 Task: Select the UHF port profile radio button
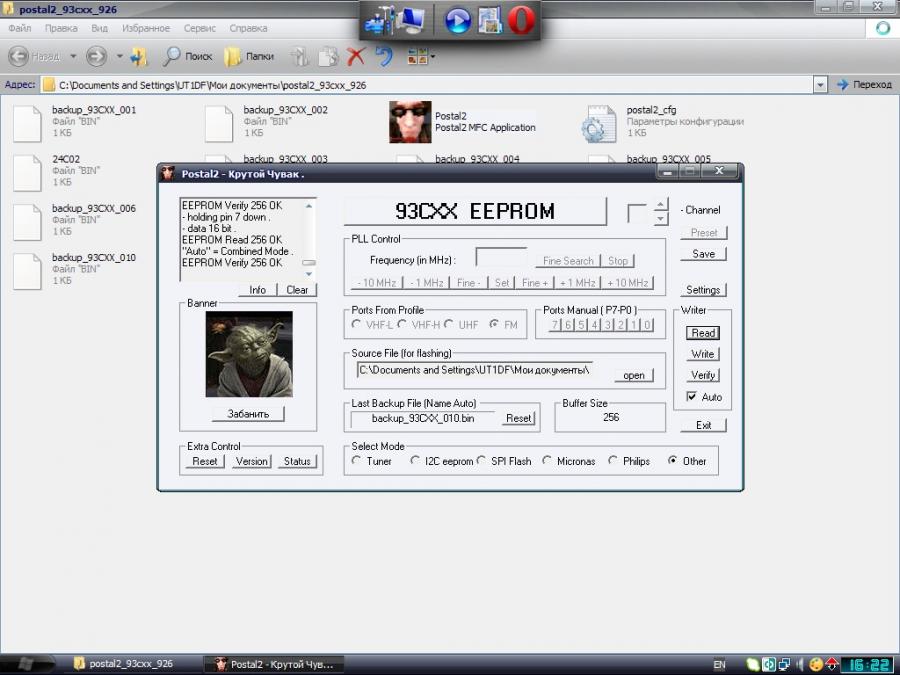[449, 324]
